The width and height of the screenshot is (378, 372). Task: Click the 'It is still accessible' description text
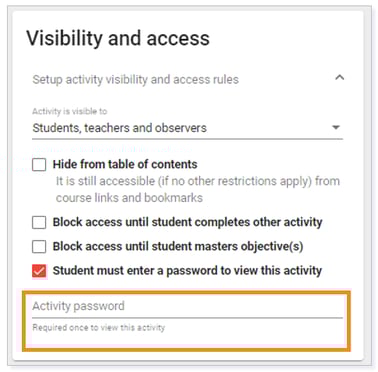[198, 181]
